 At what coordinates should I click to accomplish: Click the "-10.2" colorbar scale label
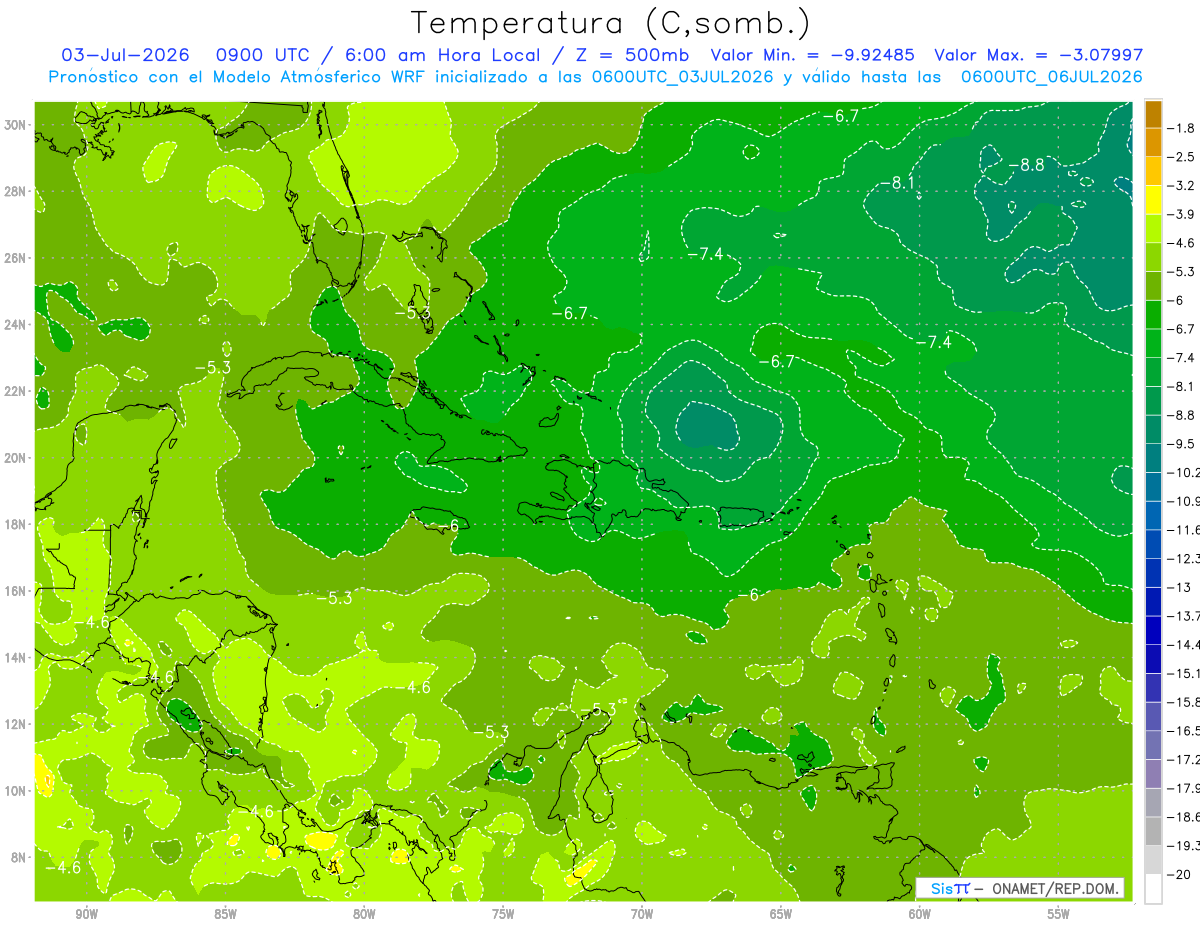click(x=1184, y=472)
